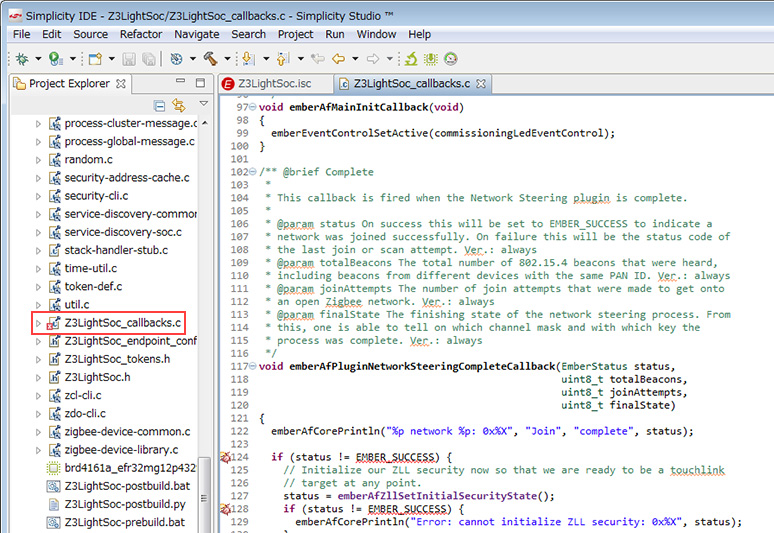Select the brd4161a_efr32mg12p432 hardware config item
Image resolution: width=774 pixels, height=533 pixels.
coord(130,468)
